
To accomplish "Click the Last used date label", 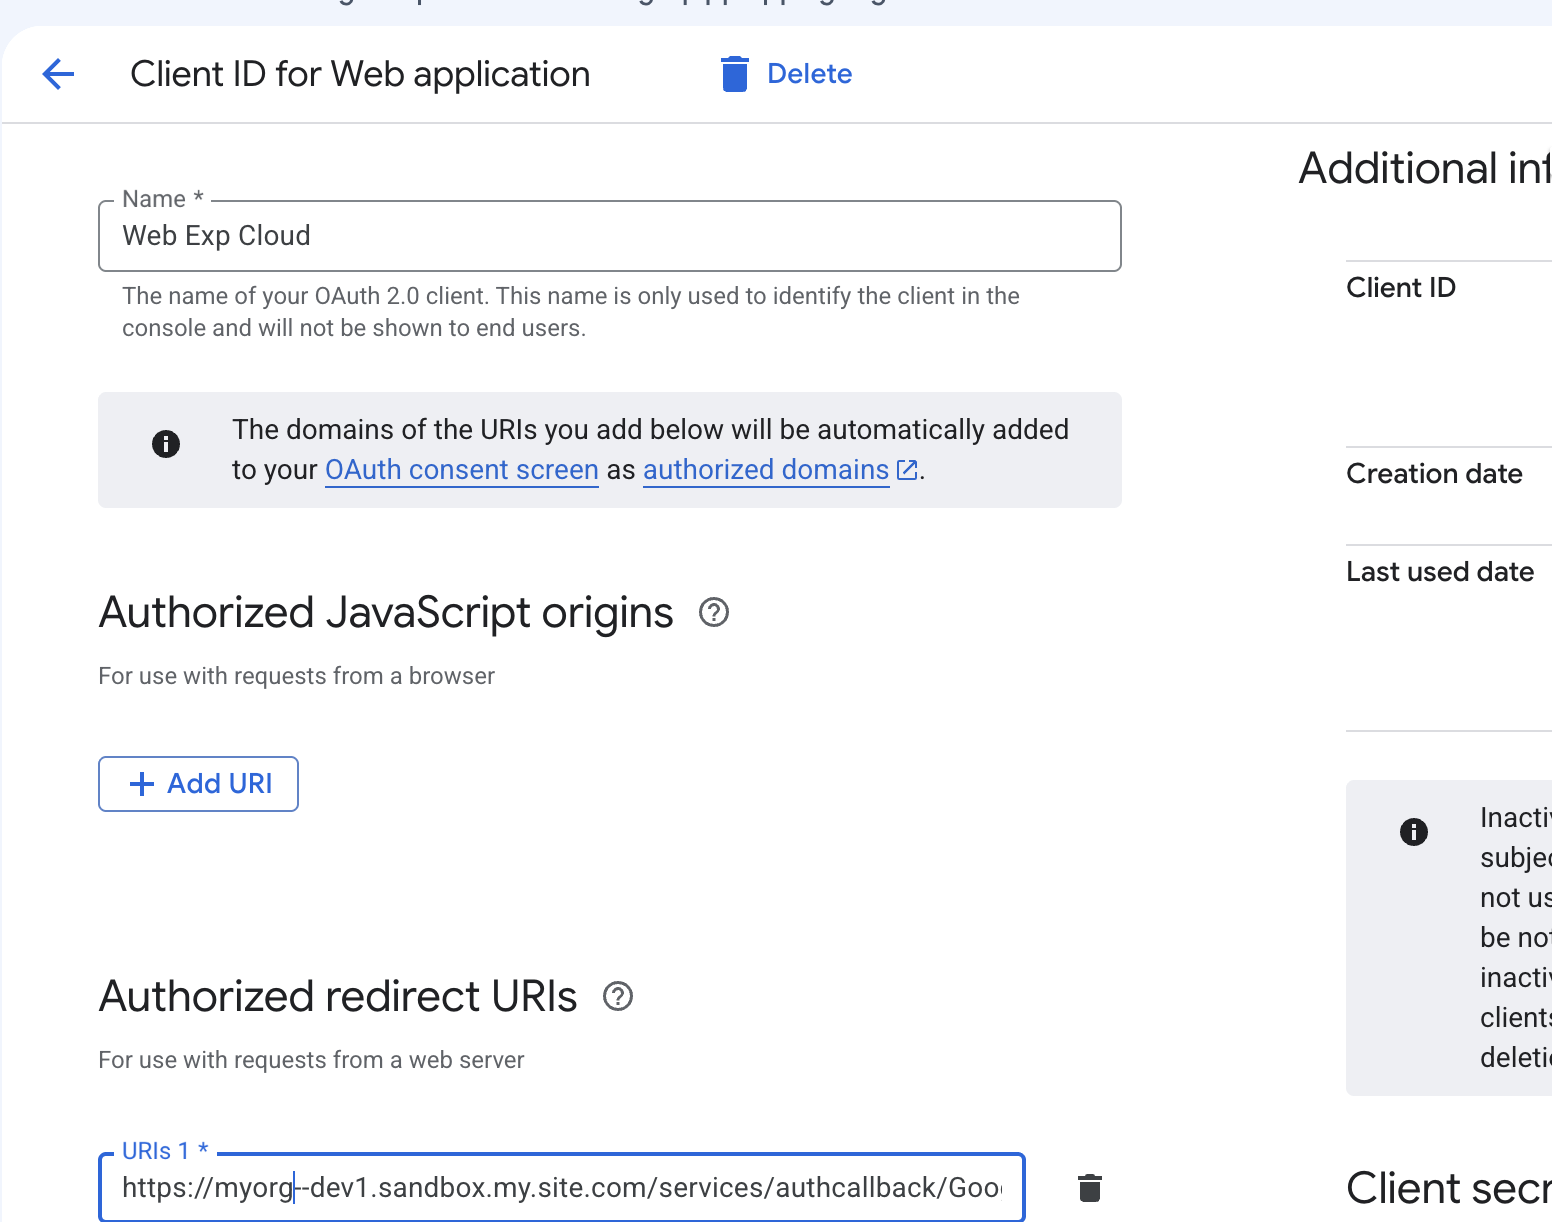I will 1440,572.
